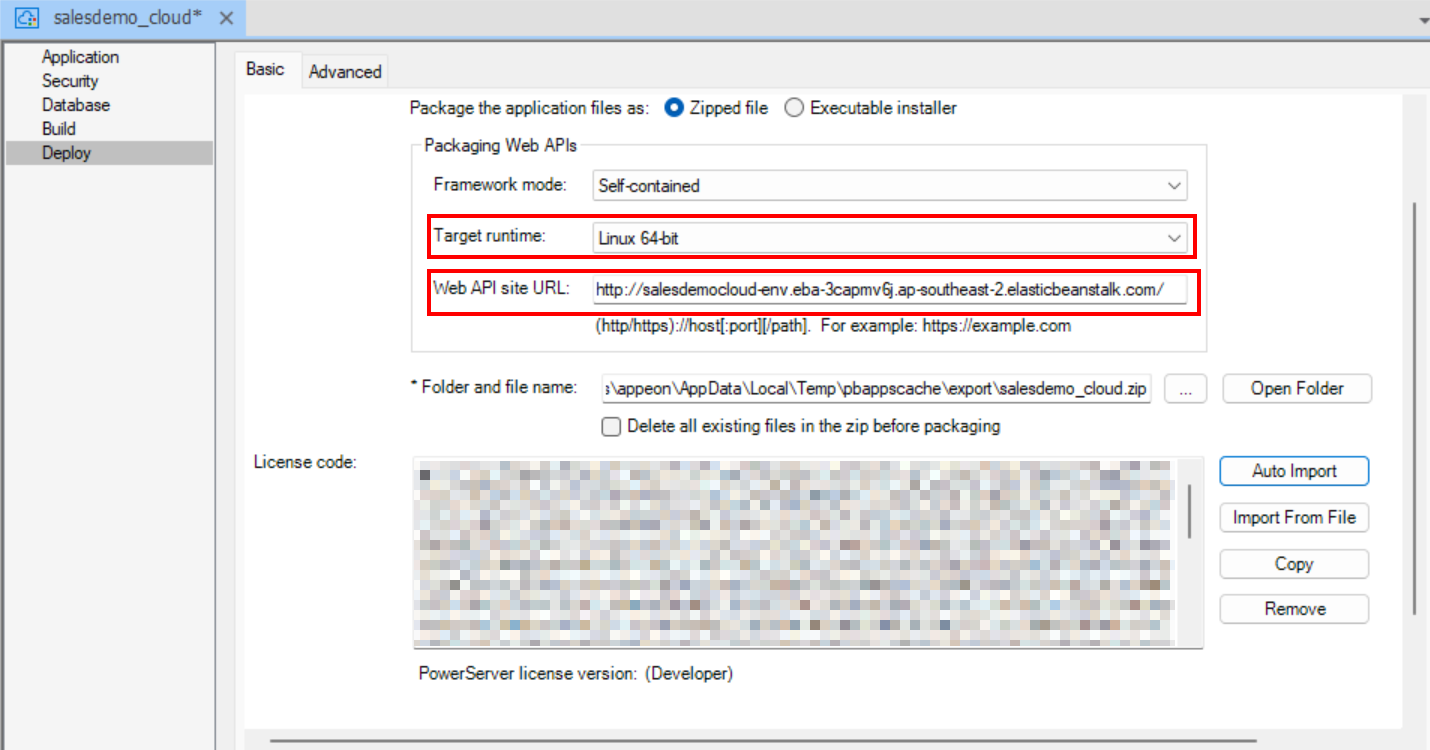Open the Framework mode dropdown
Image resolution: width=1430 pixels, height=750 pixels.
[x=1175, y=185]
